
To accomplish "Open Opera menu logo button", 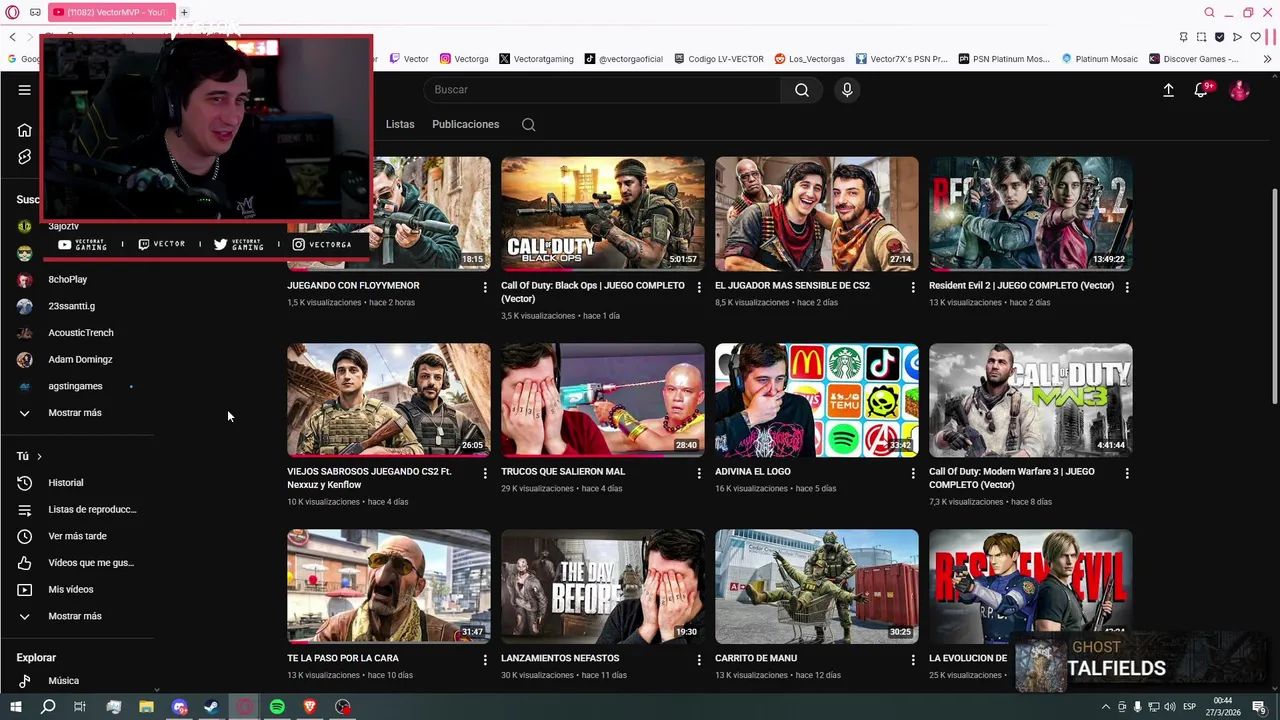I will point(12,12).
